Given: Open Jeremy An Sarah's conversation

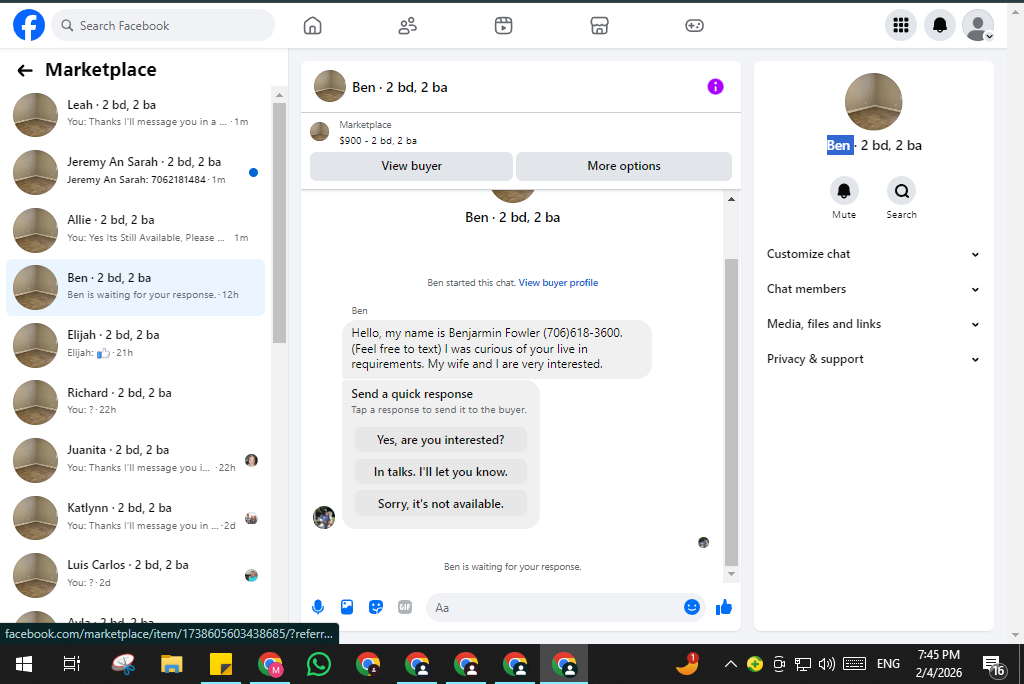Looking at the screenshot, I should tap(136, 172).
